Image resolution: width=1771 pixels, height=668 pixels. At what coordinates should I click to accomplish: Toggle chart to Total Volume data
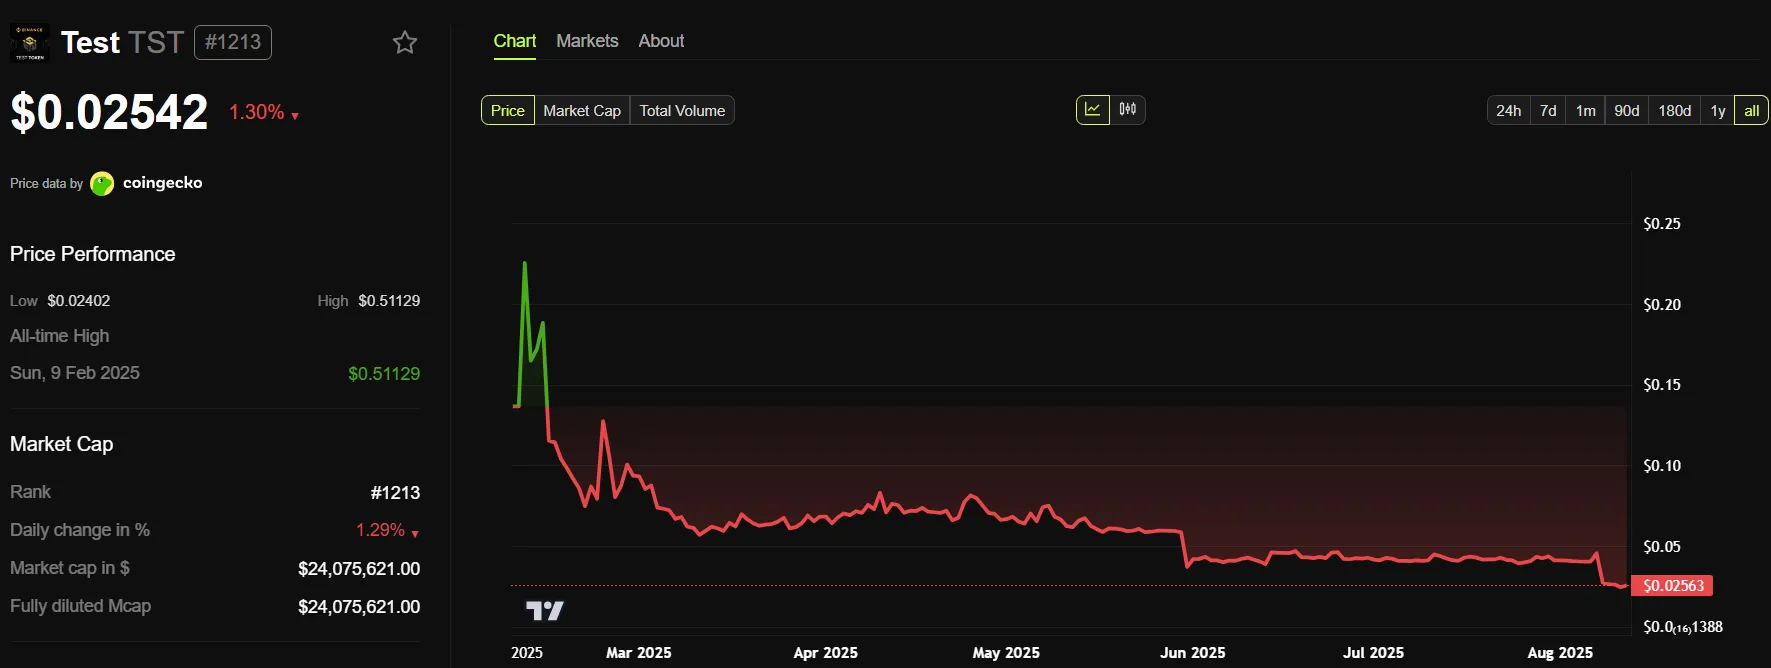tap(682, 111)
